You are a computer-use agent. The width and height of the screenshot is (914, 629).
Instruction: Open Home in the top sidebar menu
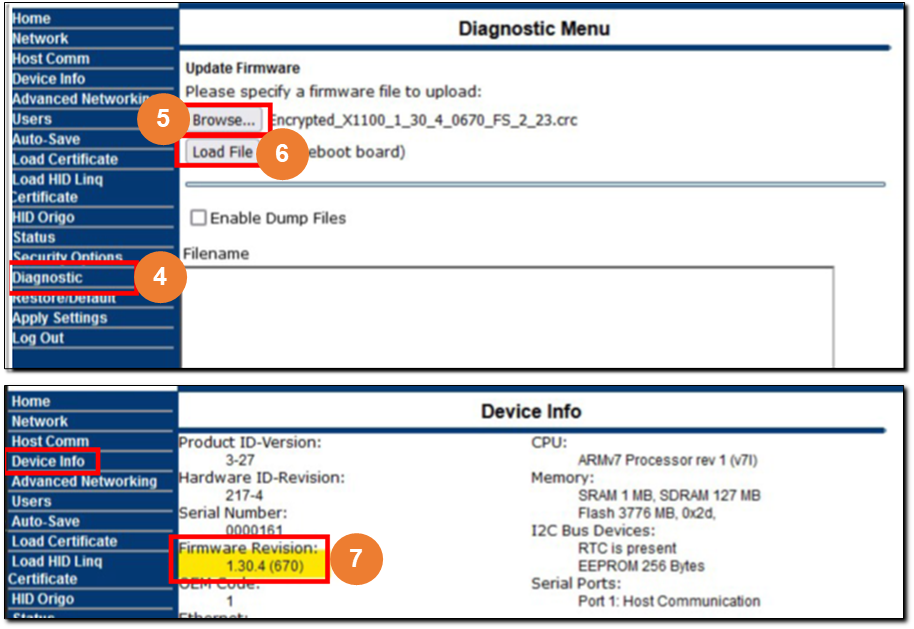tap(31, 18)
